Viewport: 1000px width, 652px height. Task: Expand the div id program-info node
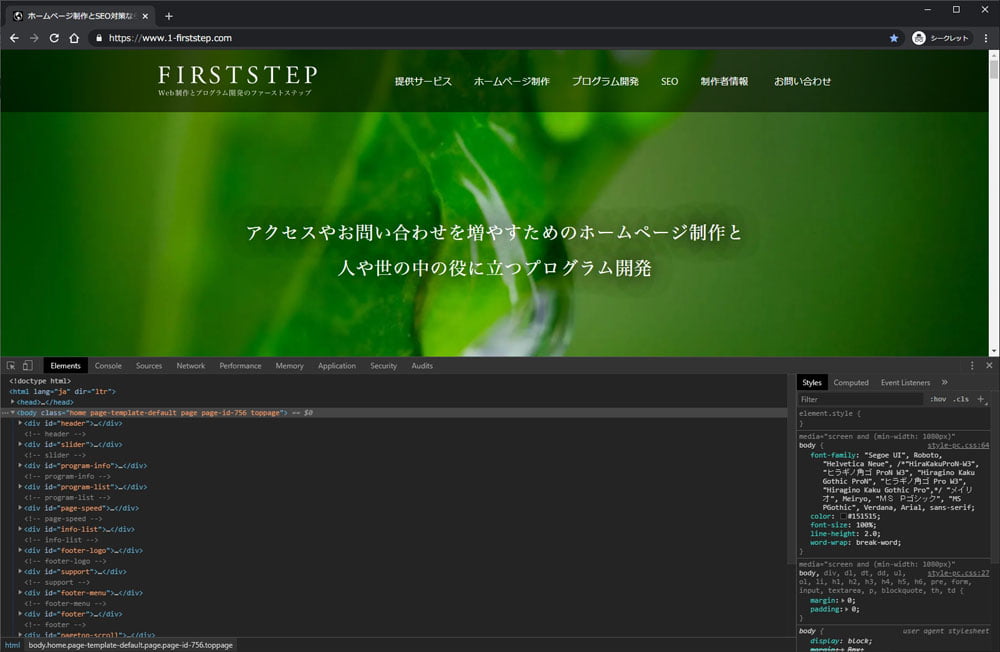[x=20, y=466]
